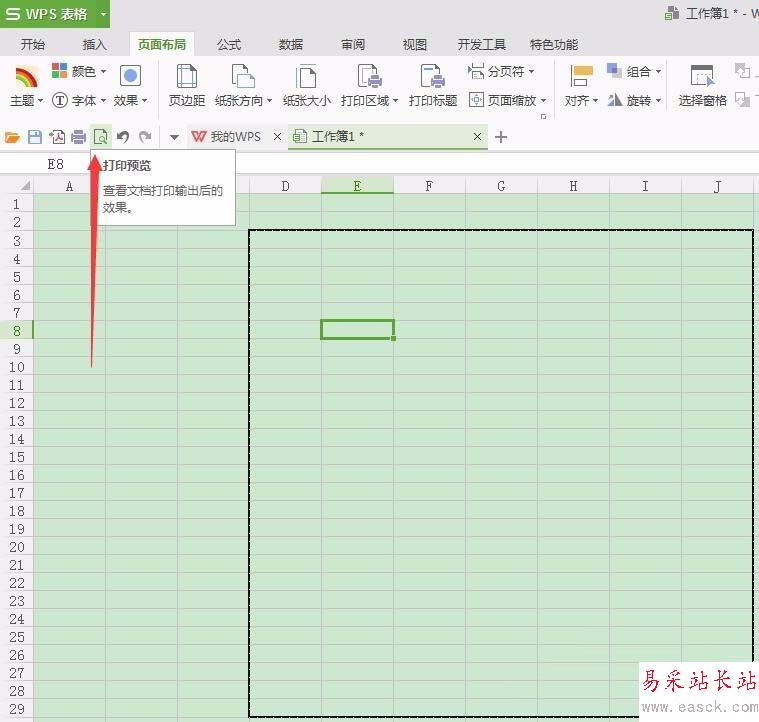Image resolution: width=759 pixels, height=722 pixels.
Task: Expand the quick access toolbar customize arrow
Action: click(x=174, y=137)
